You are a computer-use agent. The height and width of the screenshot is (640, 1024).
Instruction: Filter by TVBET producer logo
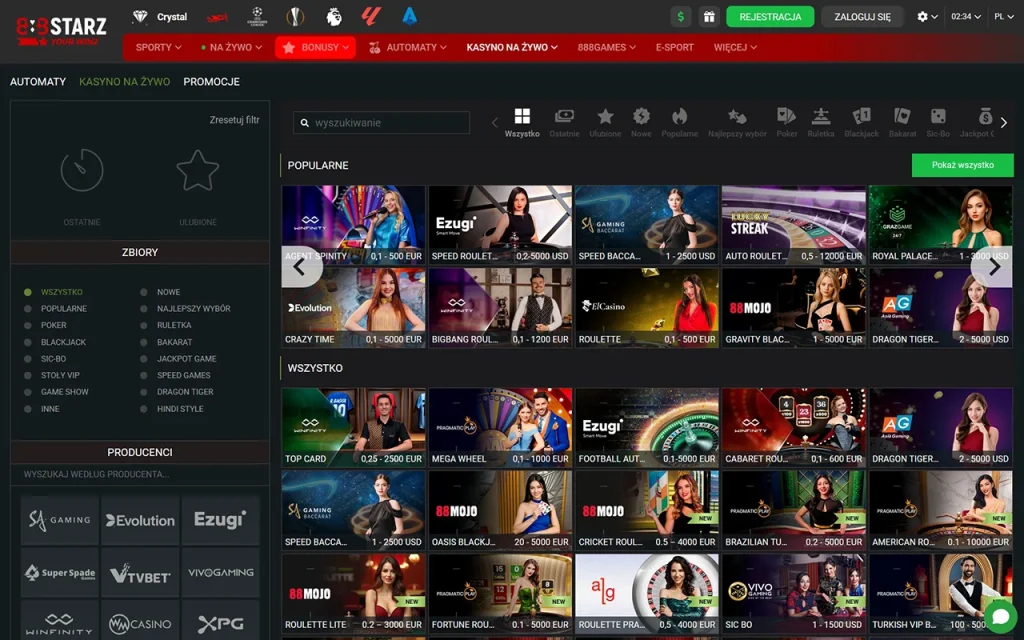(140, 573)
